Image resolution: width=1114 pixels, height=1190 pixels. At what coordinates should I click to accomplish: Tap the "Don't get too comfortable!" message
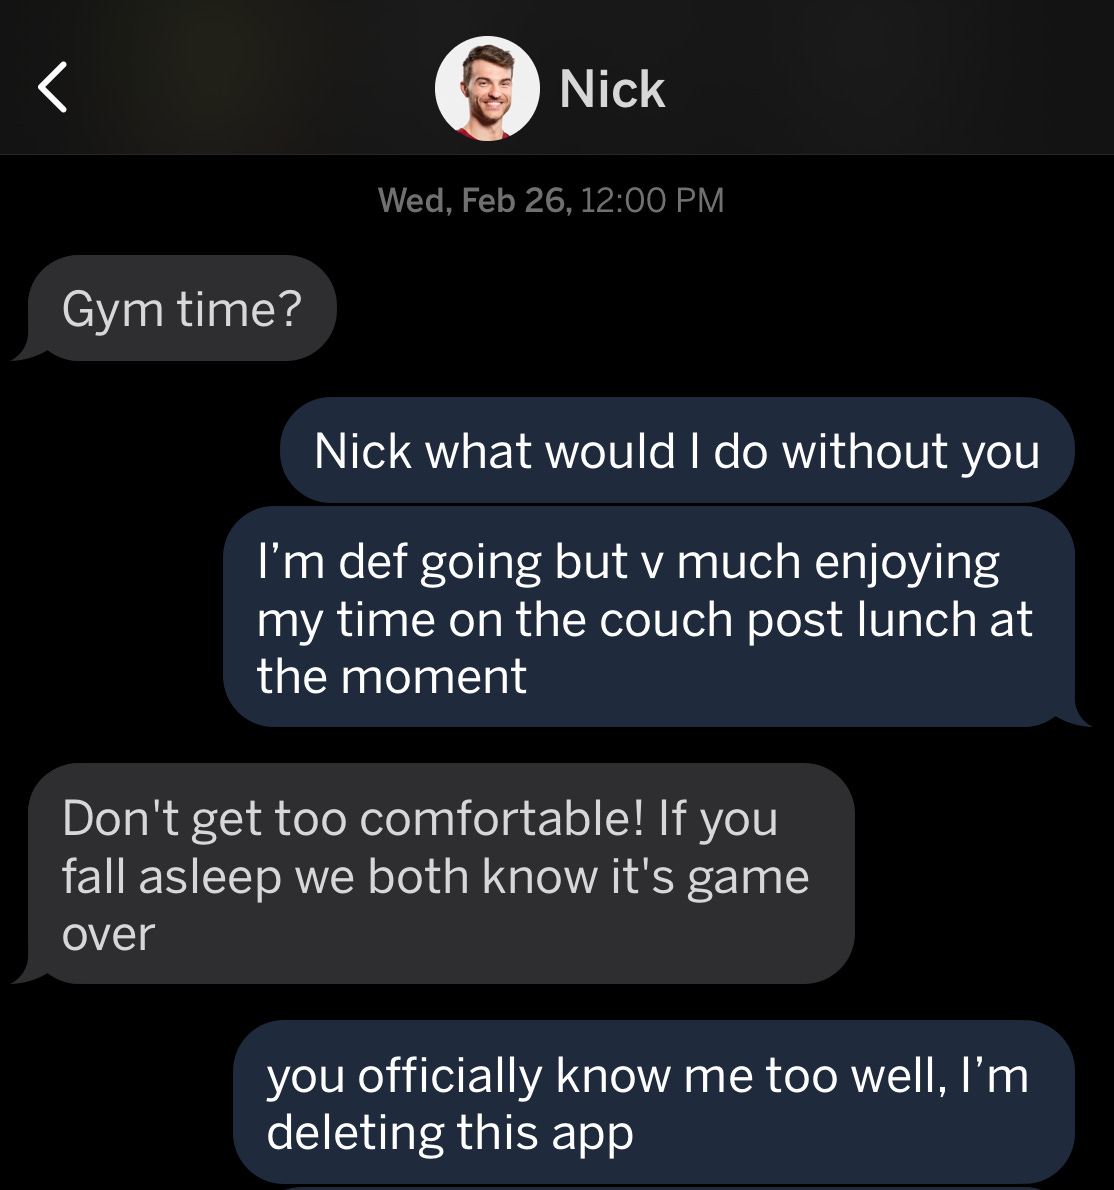tap(434, 874)
